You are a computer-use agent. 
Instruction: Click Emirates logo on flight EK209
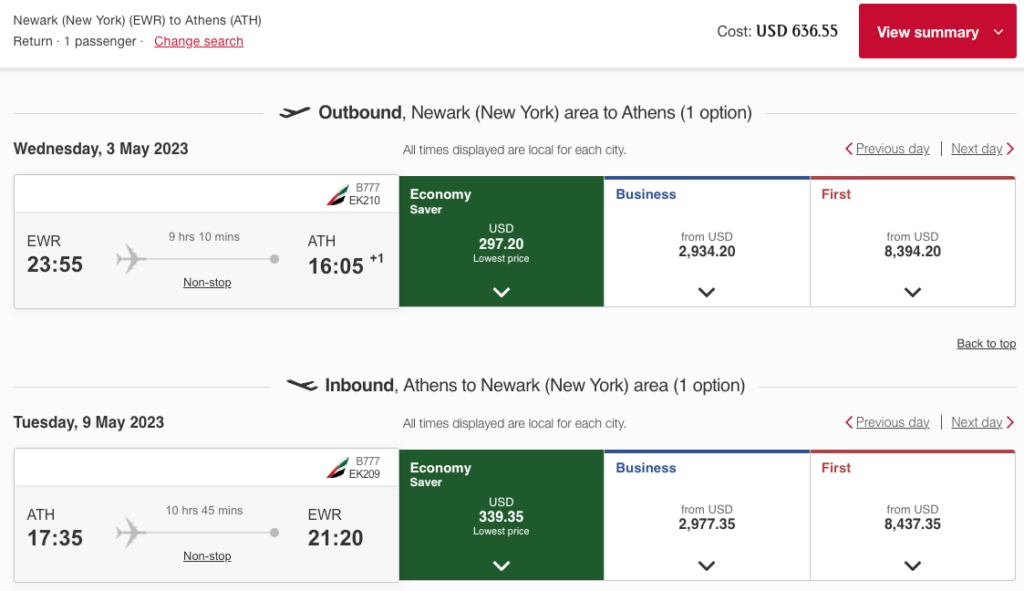point(337,468)
